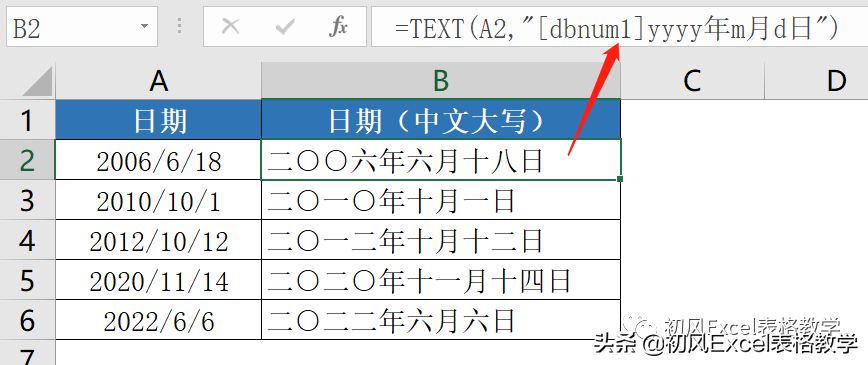Select column A header
Screen dimensions: 868x365
click(x=158, y=81)
